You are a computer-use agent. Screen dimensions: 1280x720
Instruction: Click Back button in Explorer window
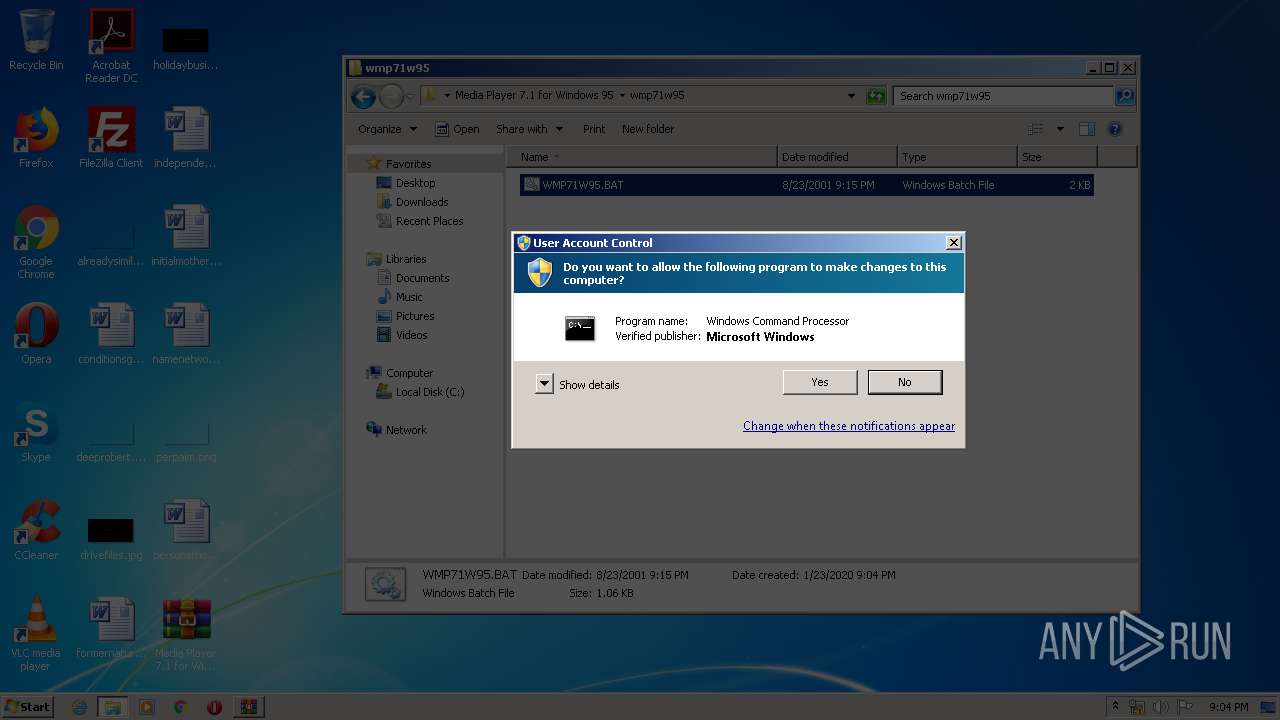pyautogui.click(x=363, y=96)
